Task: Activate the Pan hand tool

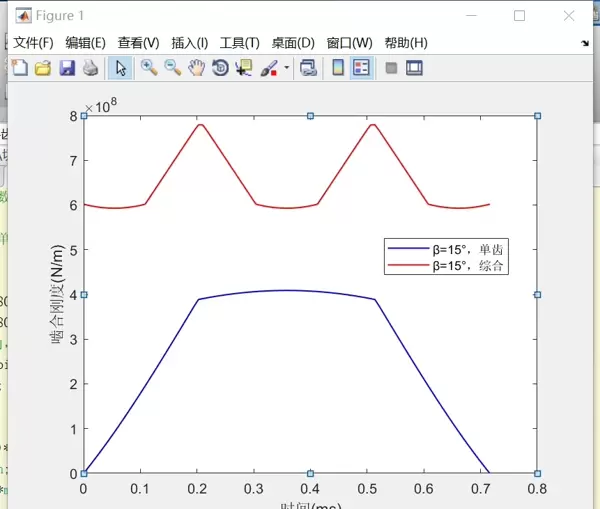Action: [196, 68]
